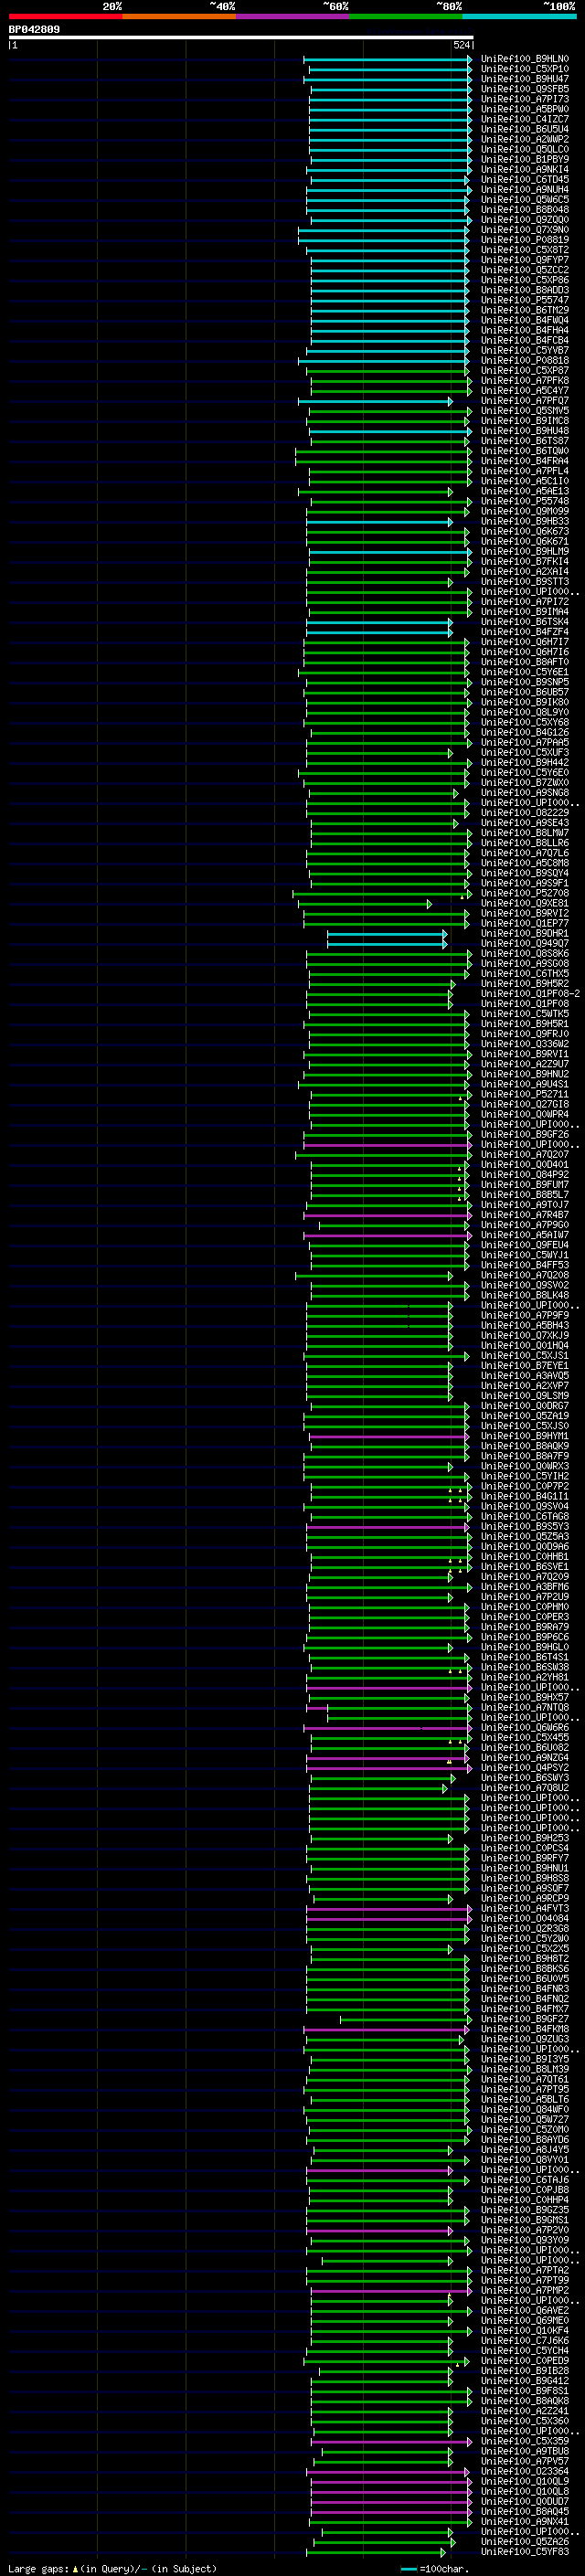This screenshot has width=585, height=2576.
Task: Select hit label UniRef100_Q9FYP7
Action: click(x=525, y=260)
